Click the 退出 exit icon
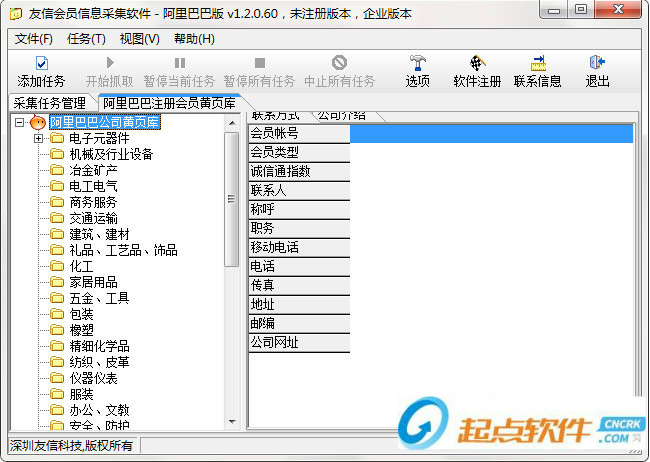 [x=597, y=62]
